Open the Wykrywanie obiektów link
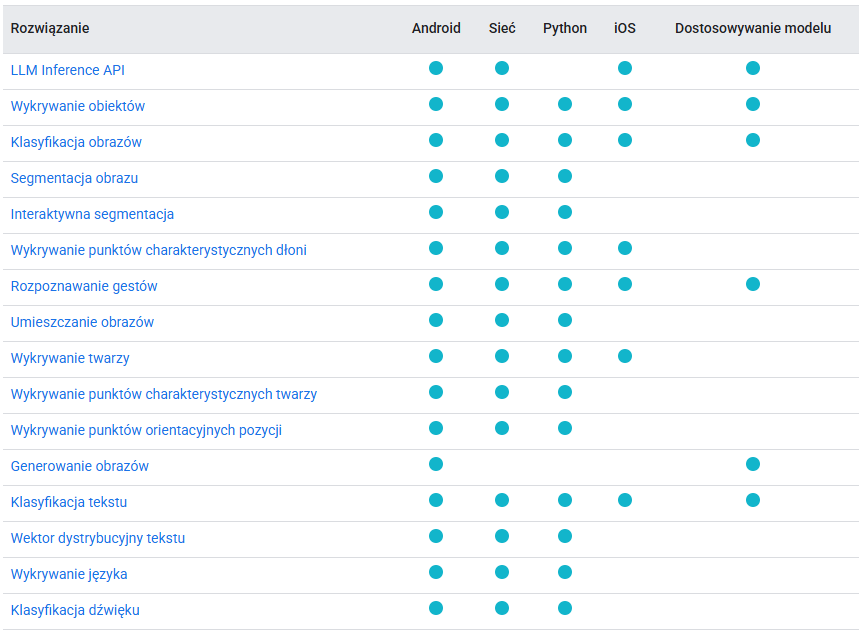The image size is (862, 634). (x=78, y=106)
